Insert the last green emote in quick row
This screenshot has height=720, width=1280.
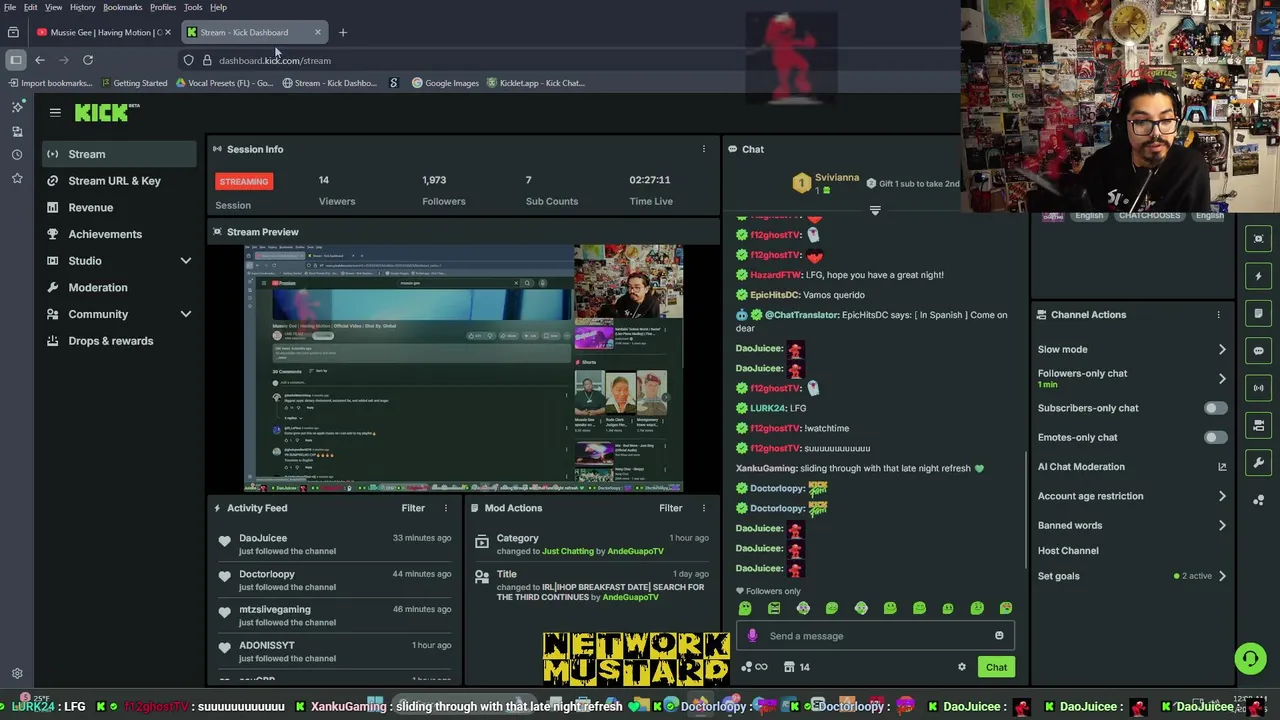coord(1006,608)
